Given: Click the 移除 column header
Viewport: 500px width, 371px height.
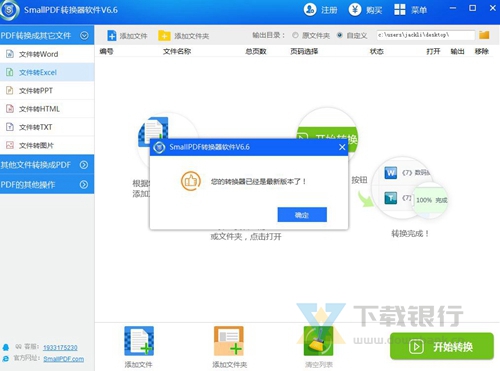Looking at the screenshot, I should pyautogui.click(x=482, y=51).
